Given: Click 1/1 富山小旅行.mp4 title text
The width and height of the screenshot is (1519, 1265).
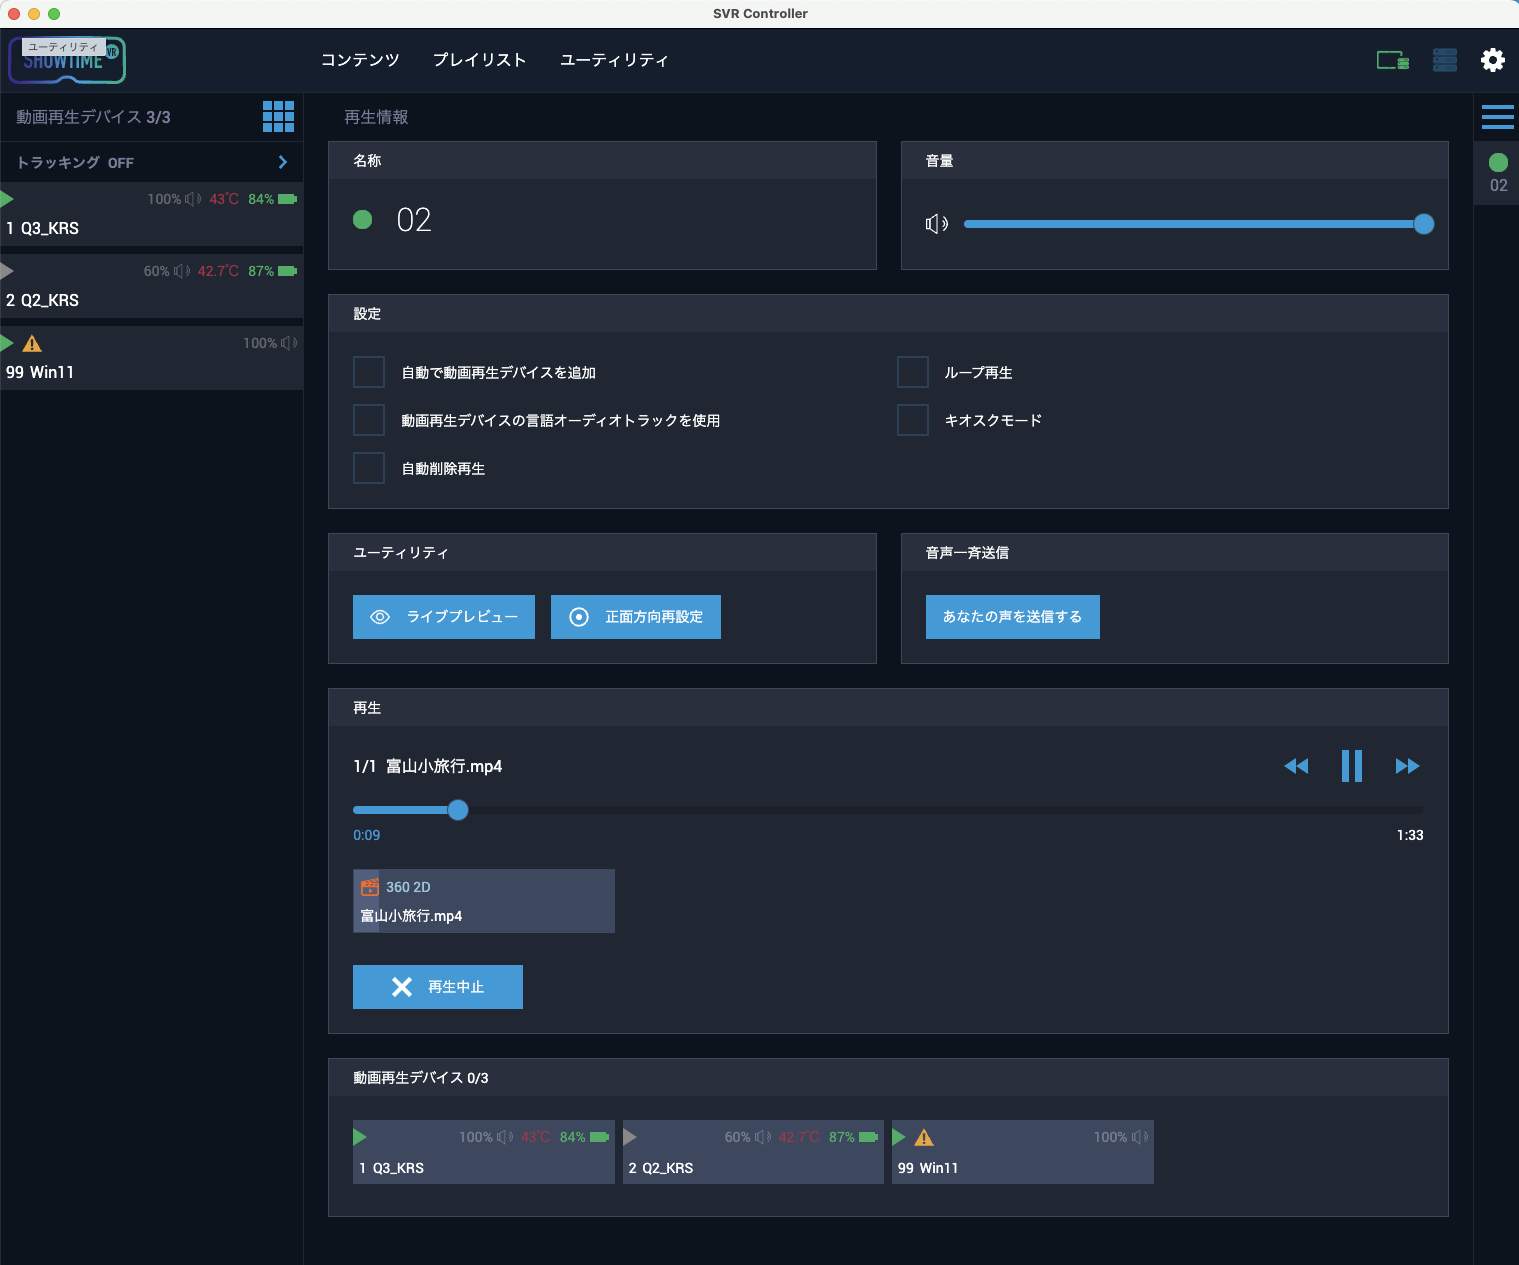Looking at the screenshot, I should pos(428,766).
